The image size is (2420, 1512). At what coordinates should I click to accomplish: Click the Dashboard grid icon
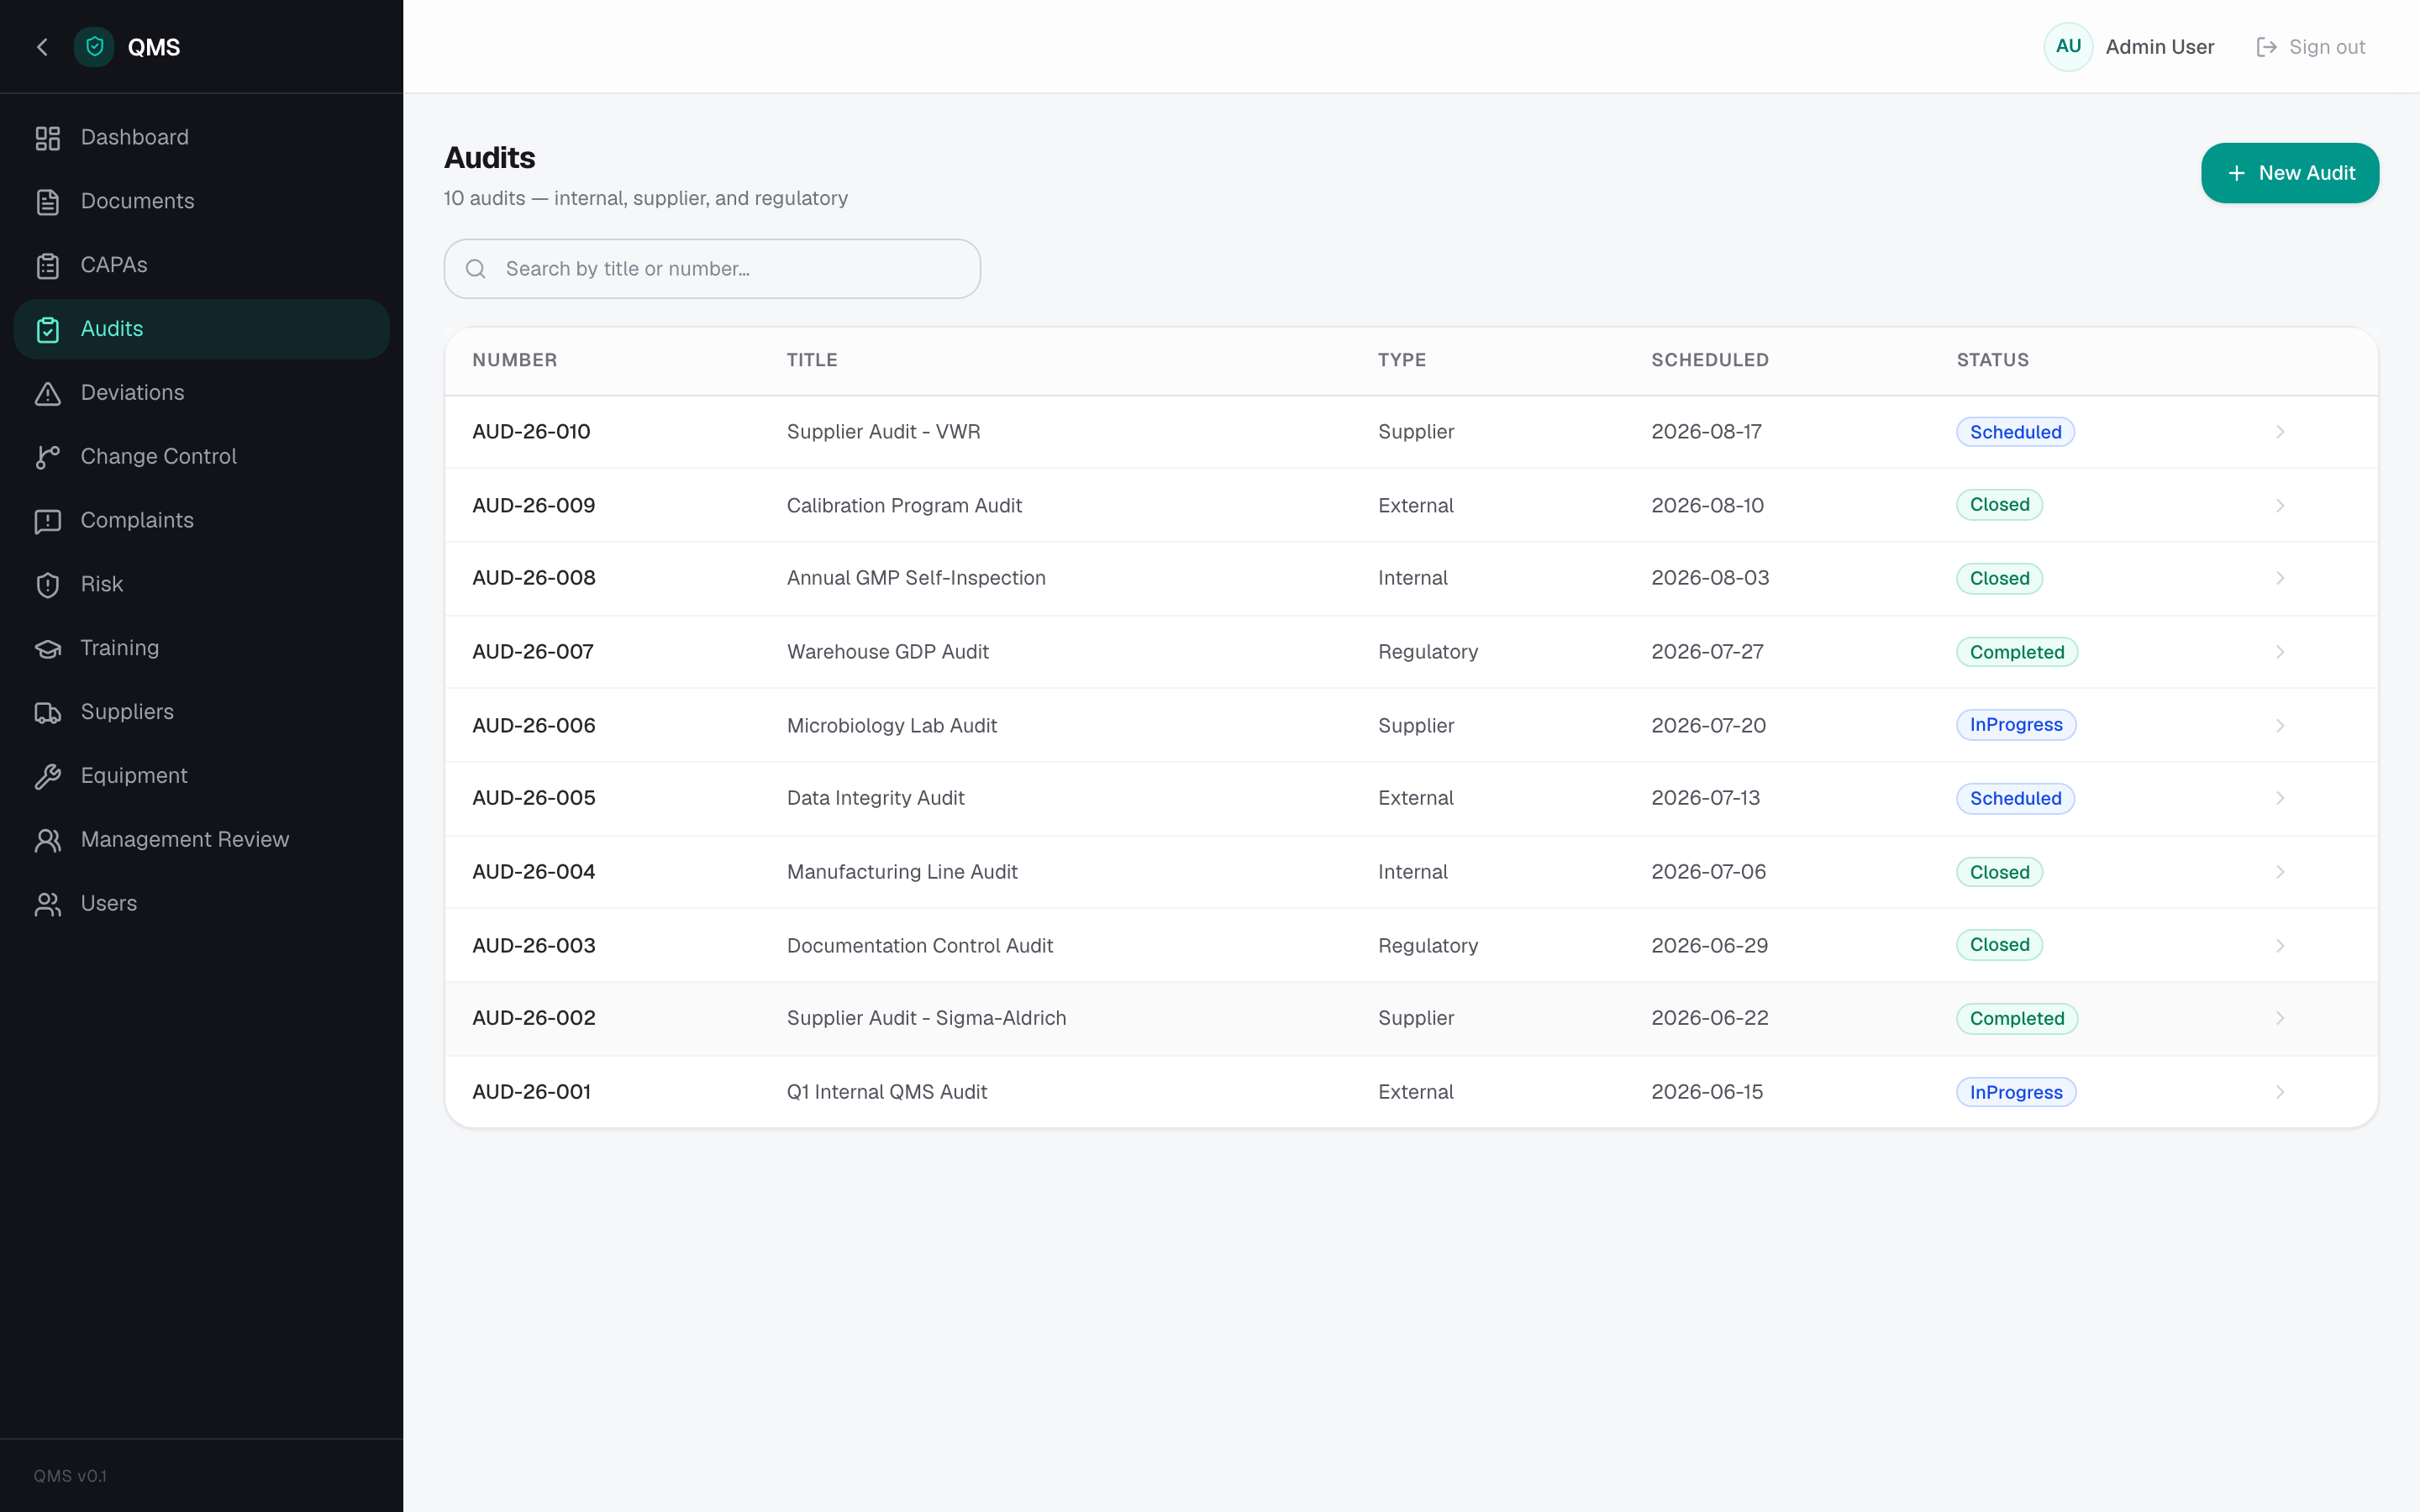coord(48,138)
